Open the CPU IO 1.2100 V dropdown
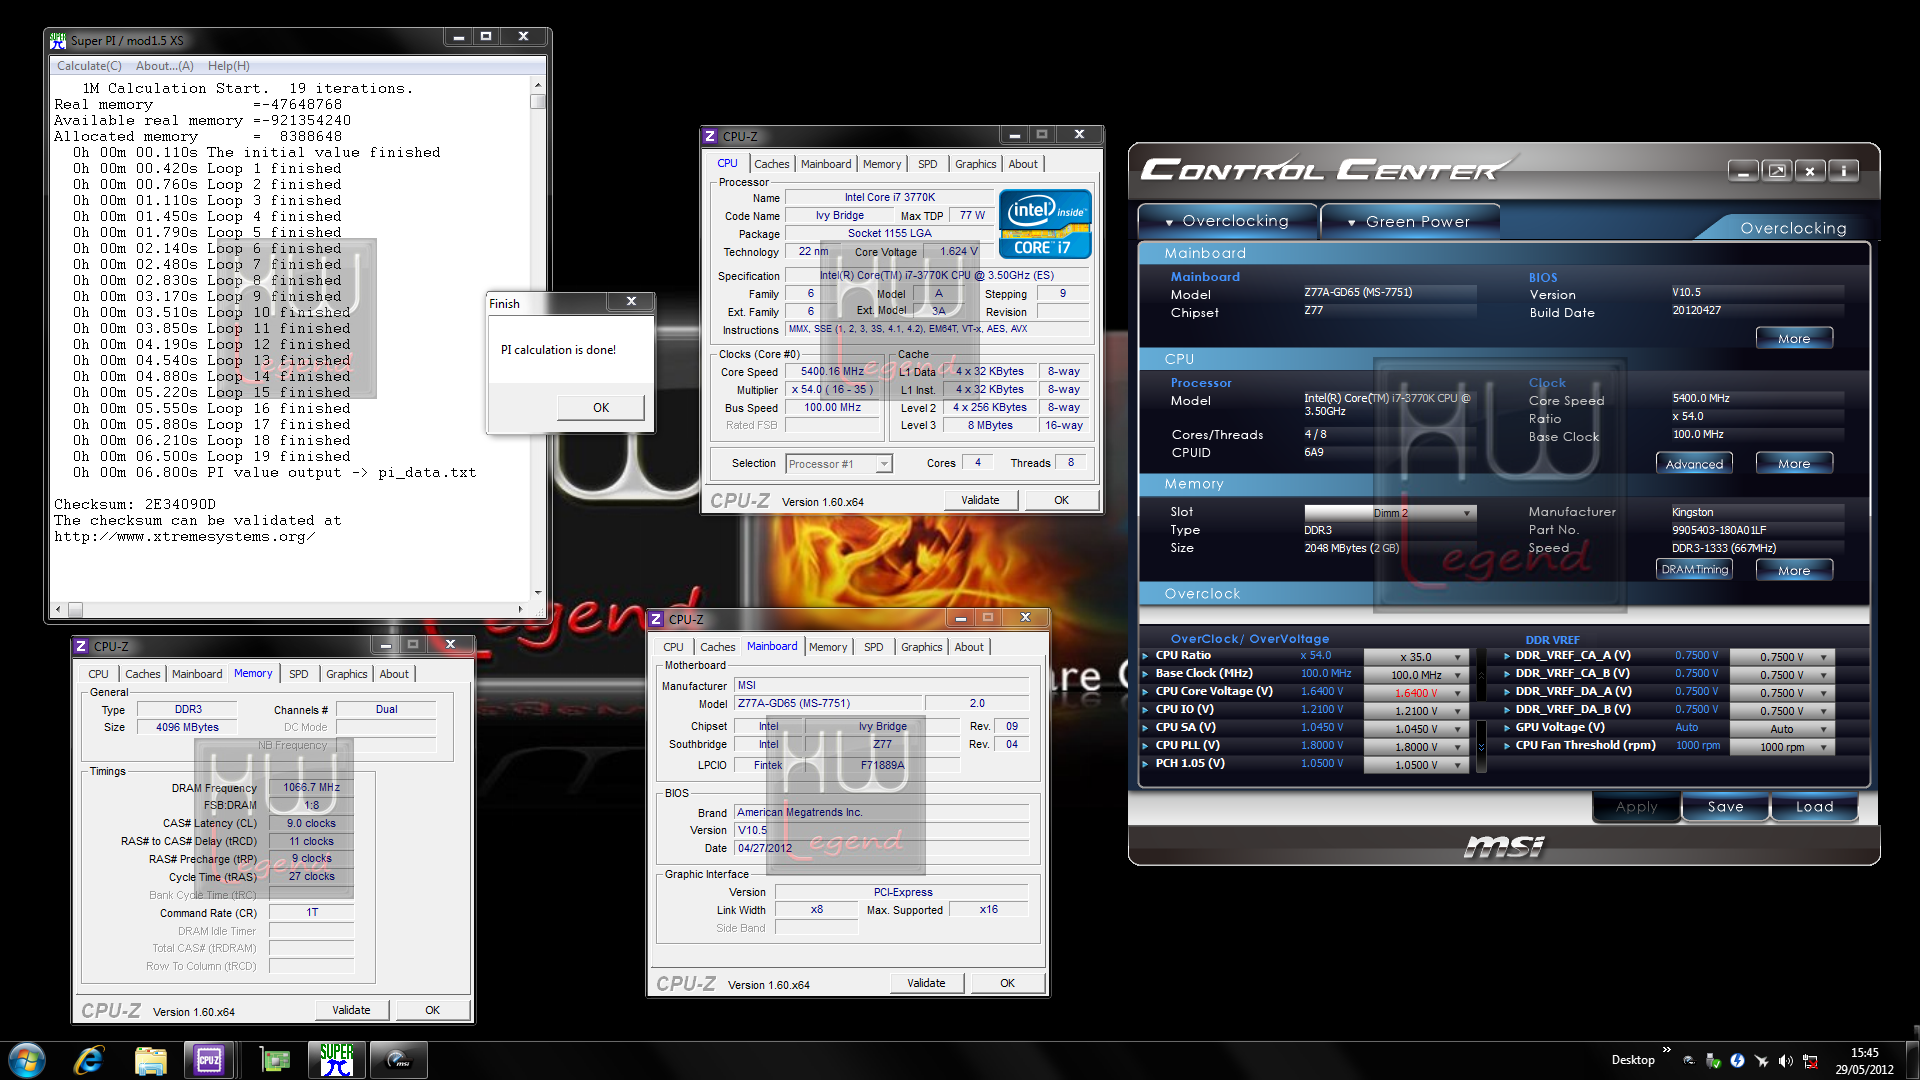Image resolution: width=1920 pixels, height=1080 pixels. click(1415, 711)
